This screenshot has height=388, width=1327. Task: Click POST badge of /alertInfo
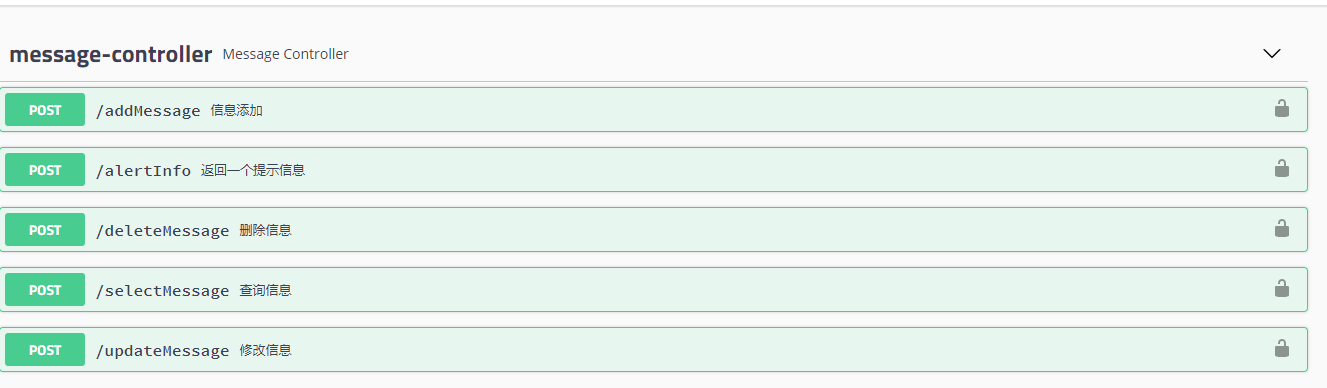pyautogui.click(x=45, y=170)
